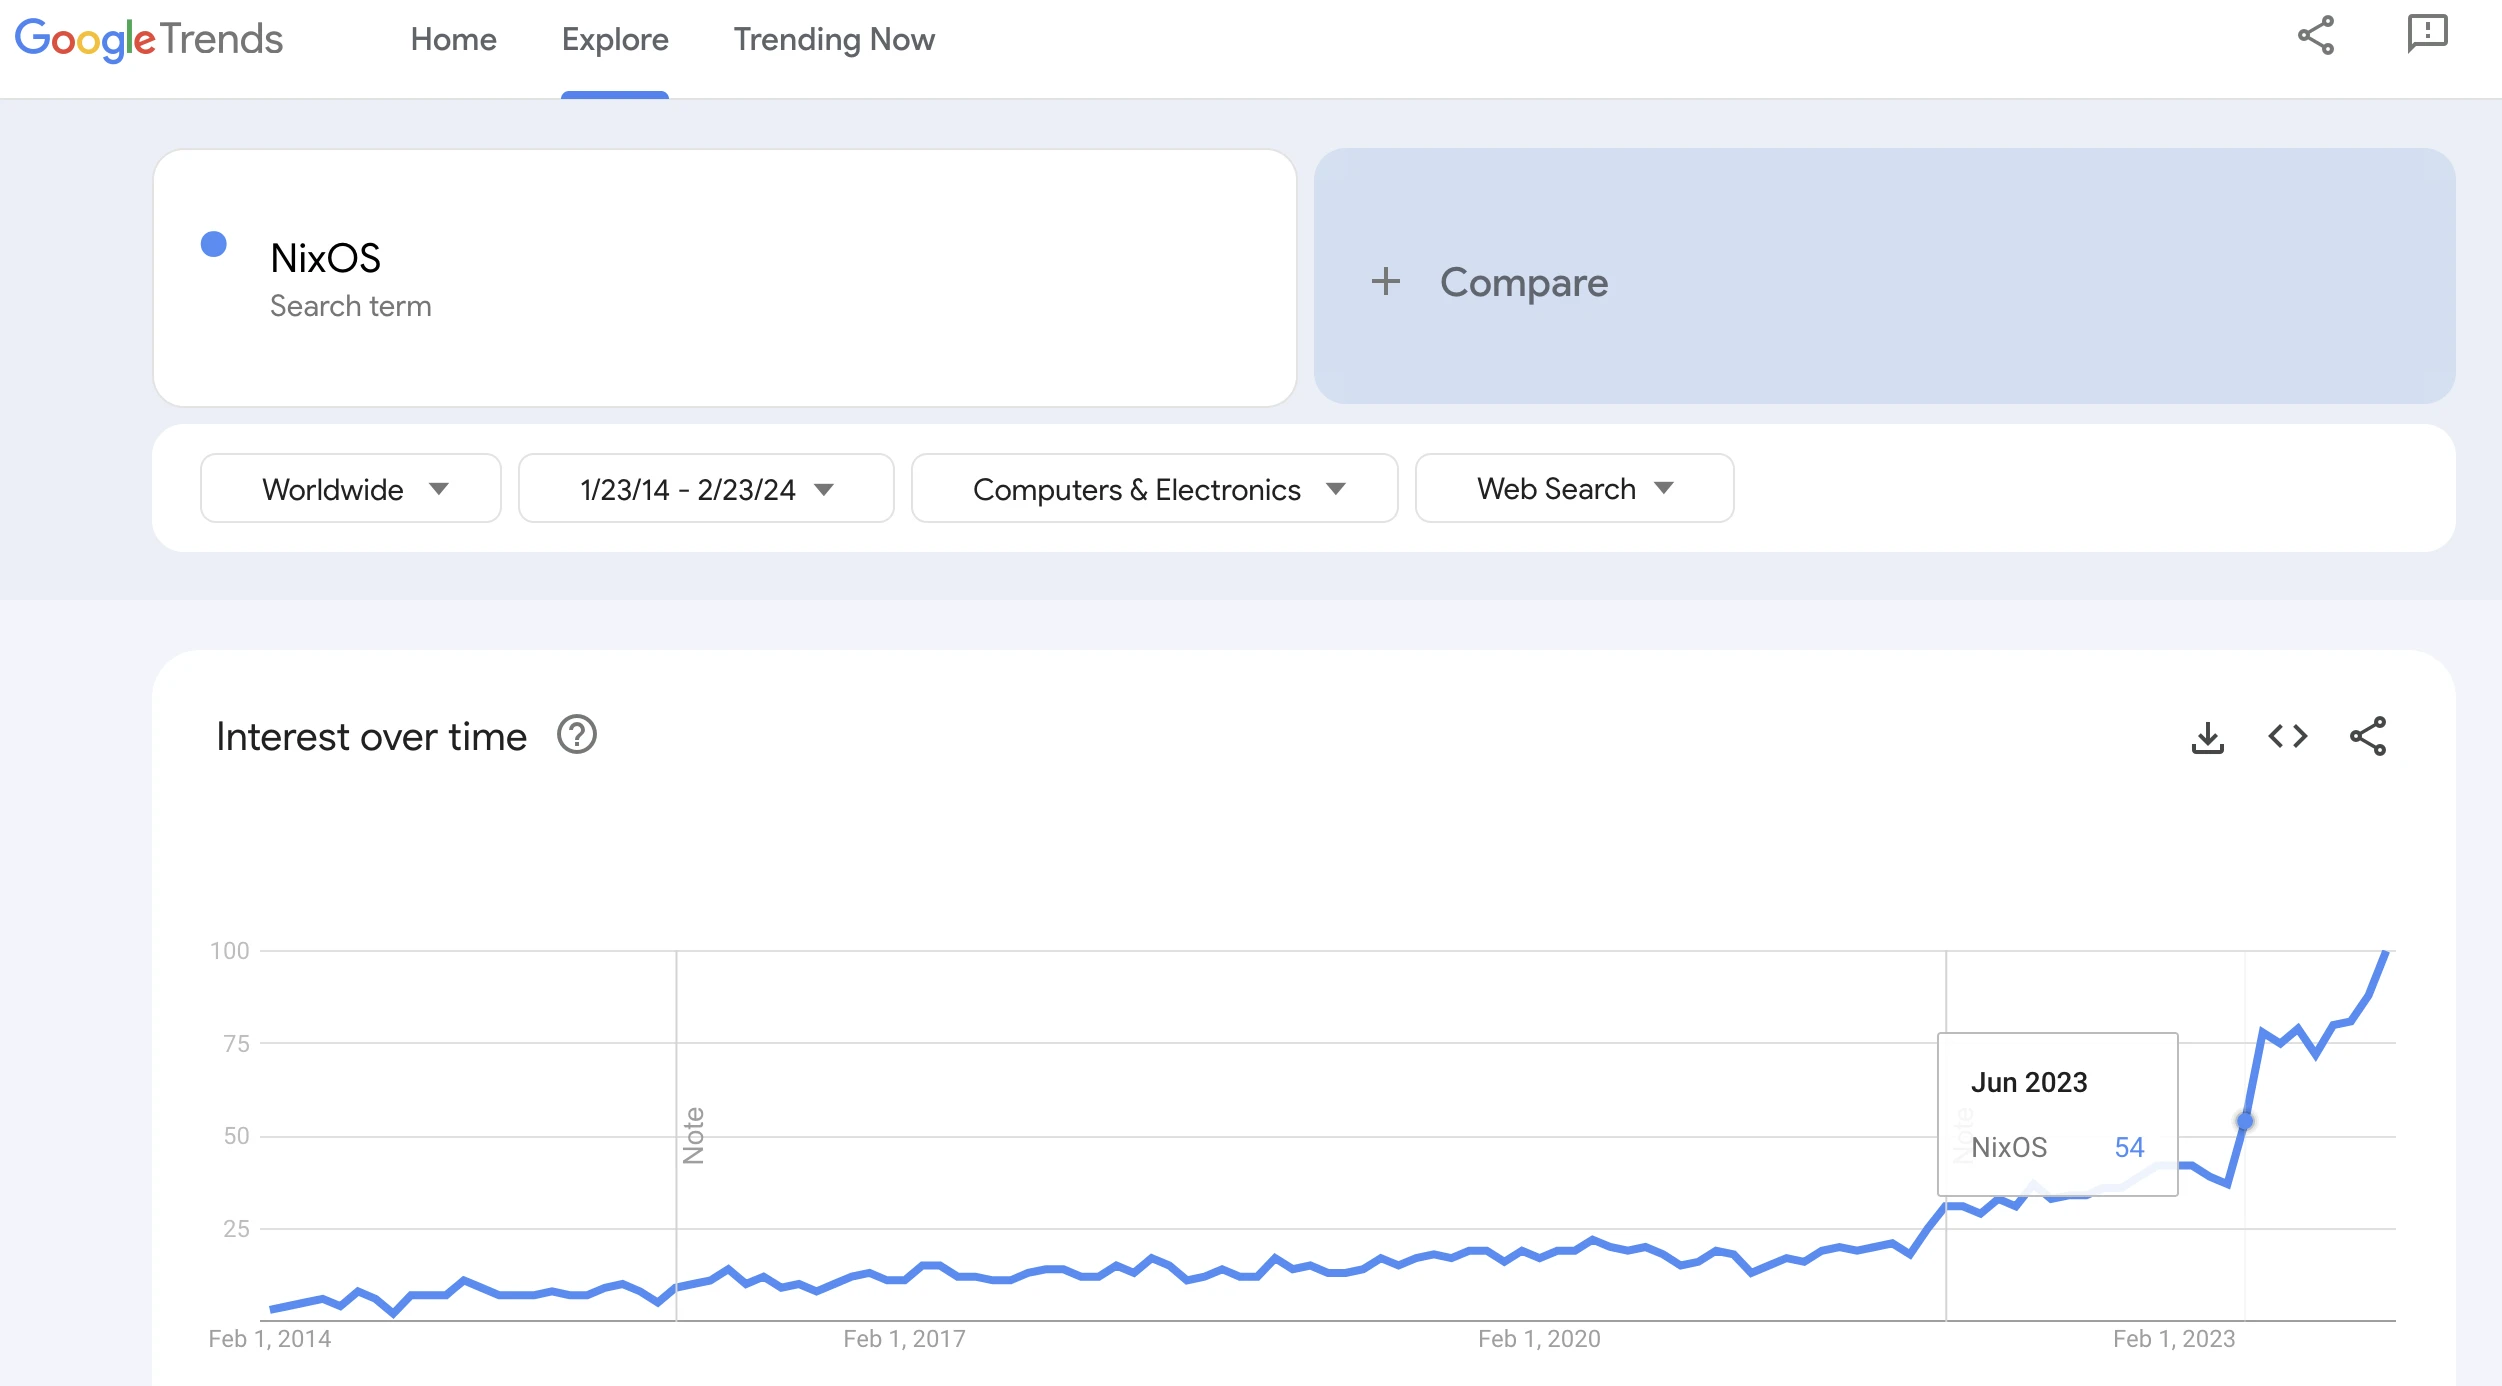Share the Interest over time chart

point(2368,737)
